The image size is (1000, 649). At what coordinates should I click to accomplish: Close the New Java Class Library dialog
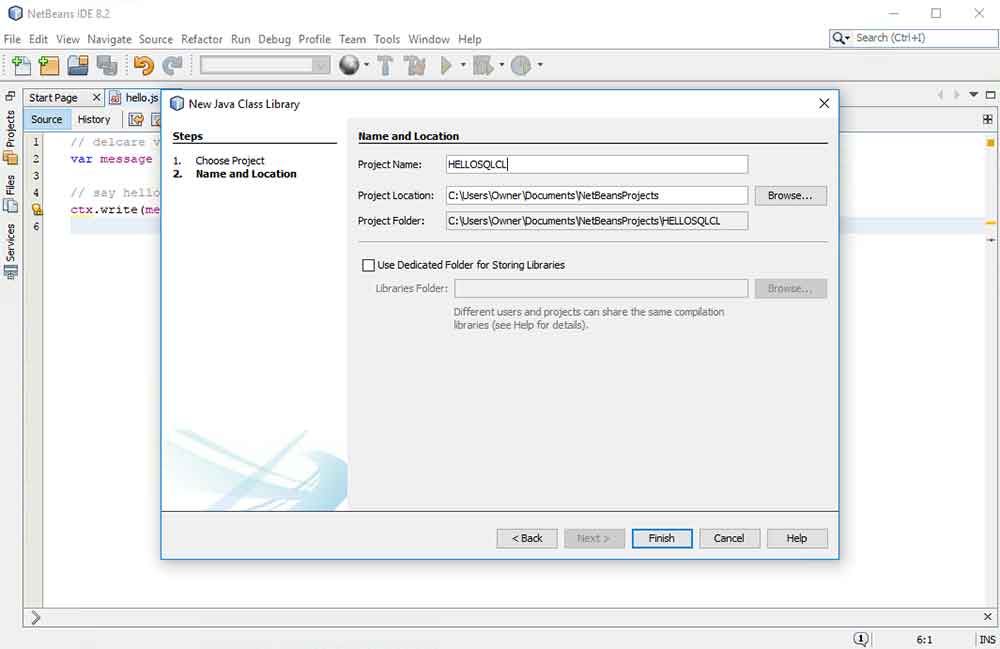click(x=824, y=103)
